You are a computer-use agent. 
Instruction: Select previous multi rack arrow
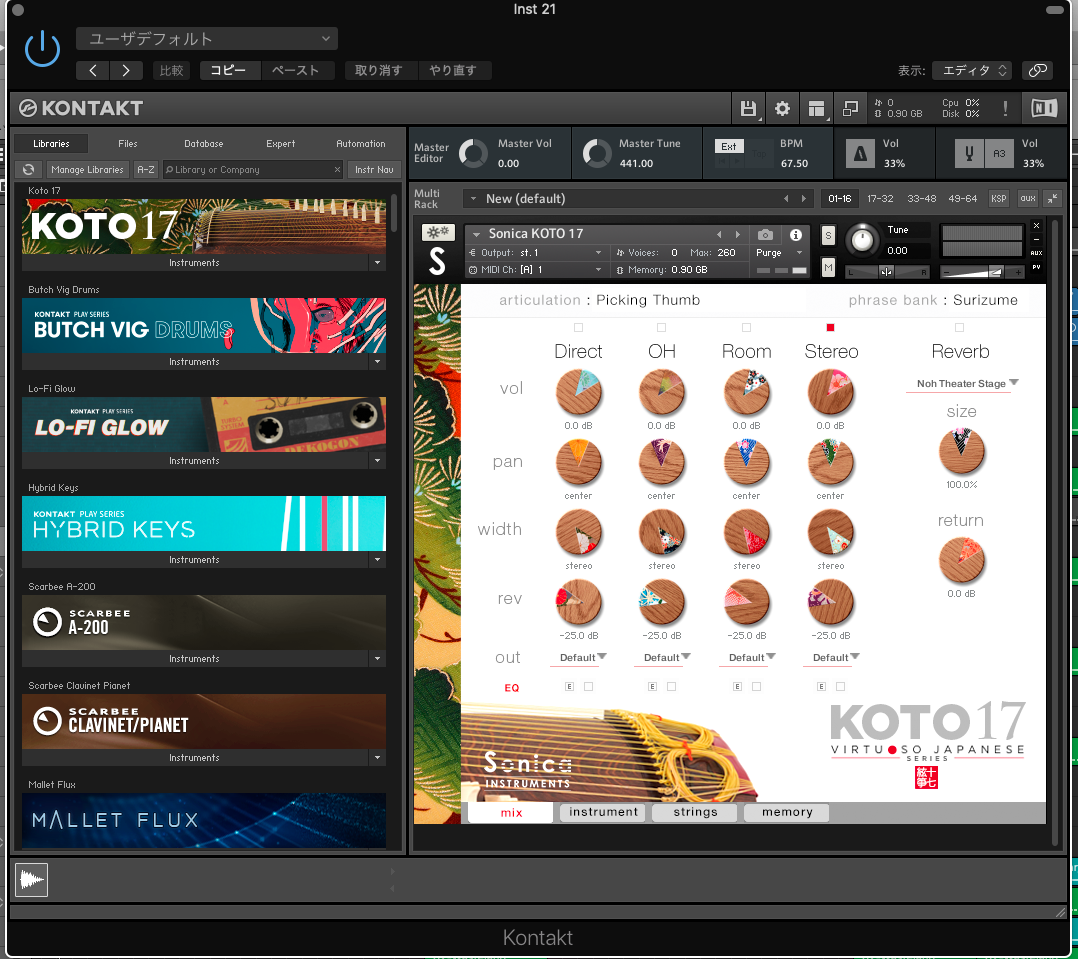click(x=786, y=199)
